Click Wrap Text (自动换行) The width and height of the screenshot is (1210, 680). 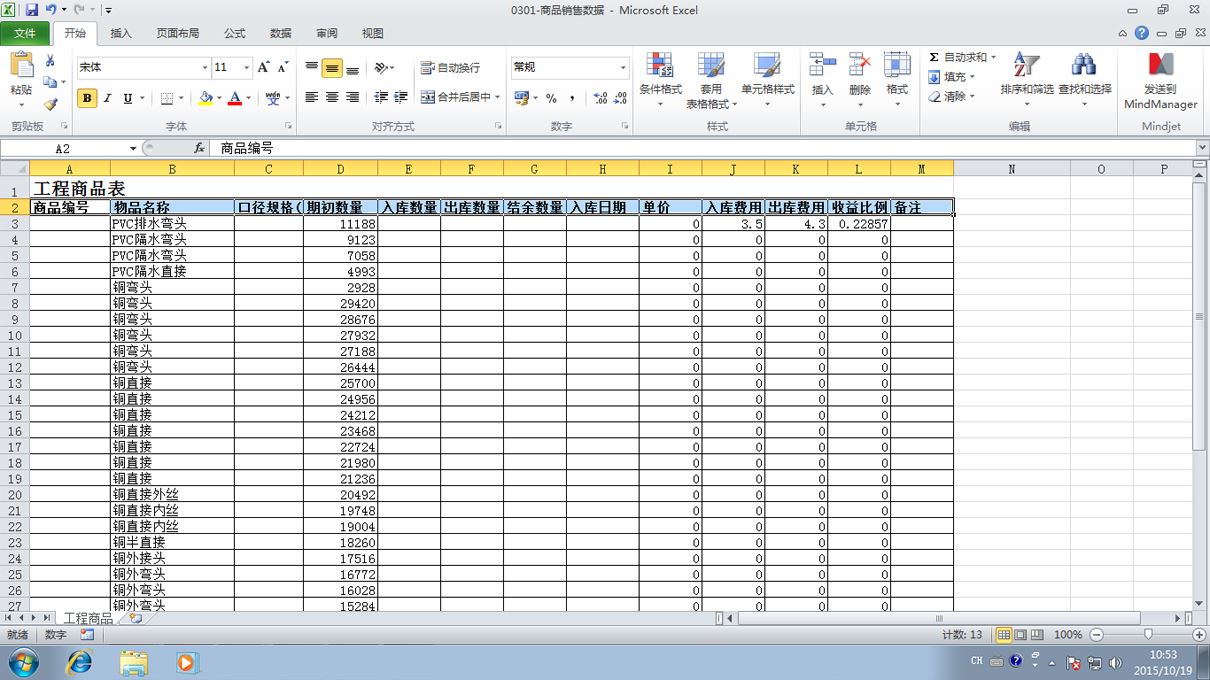450,68
